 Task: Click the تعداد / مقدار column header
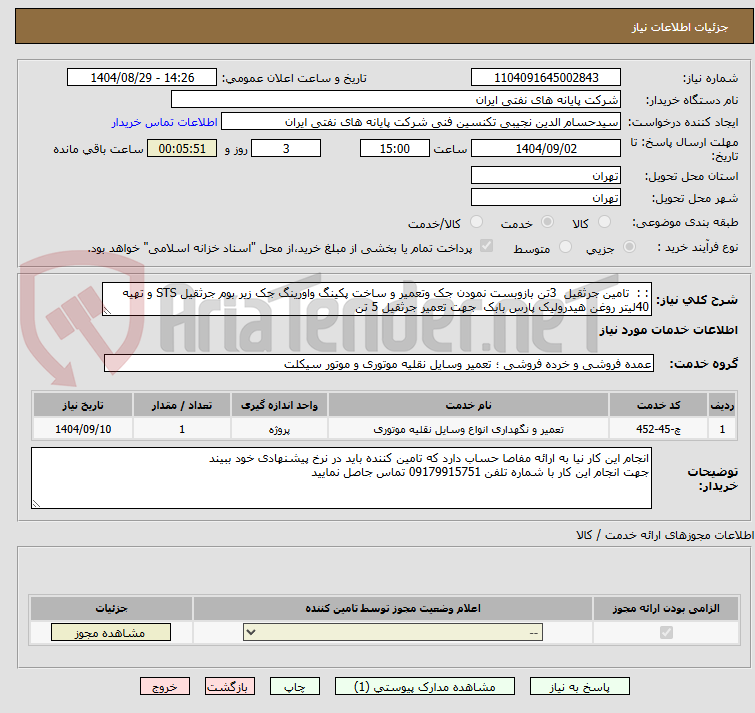point(182,405)
